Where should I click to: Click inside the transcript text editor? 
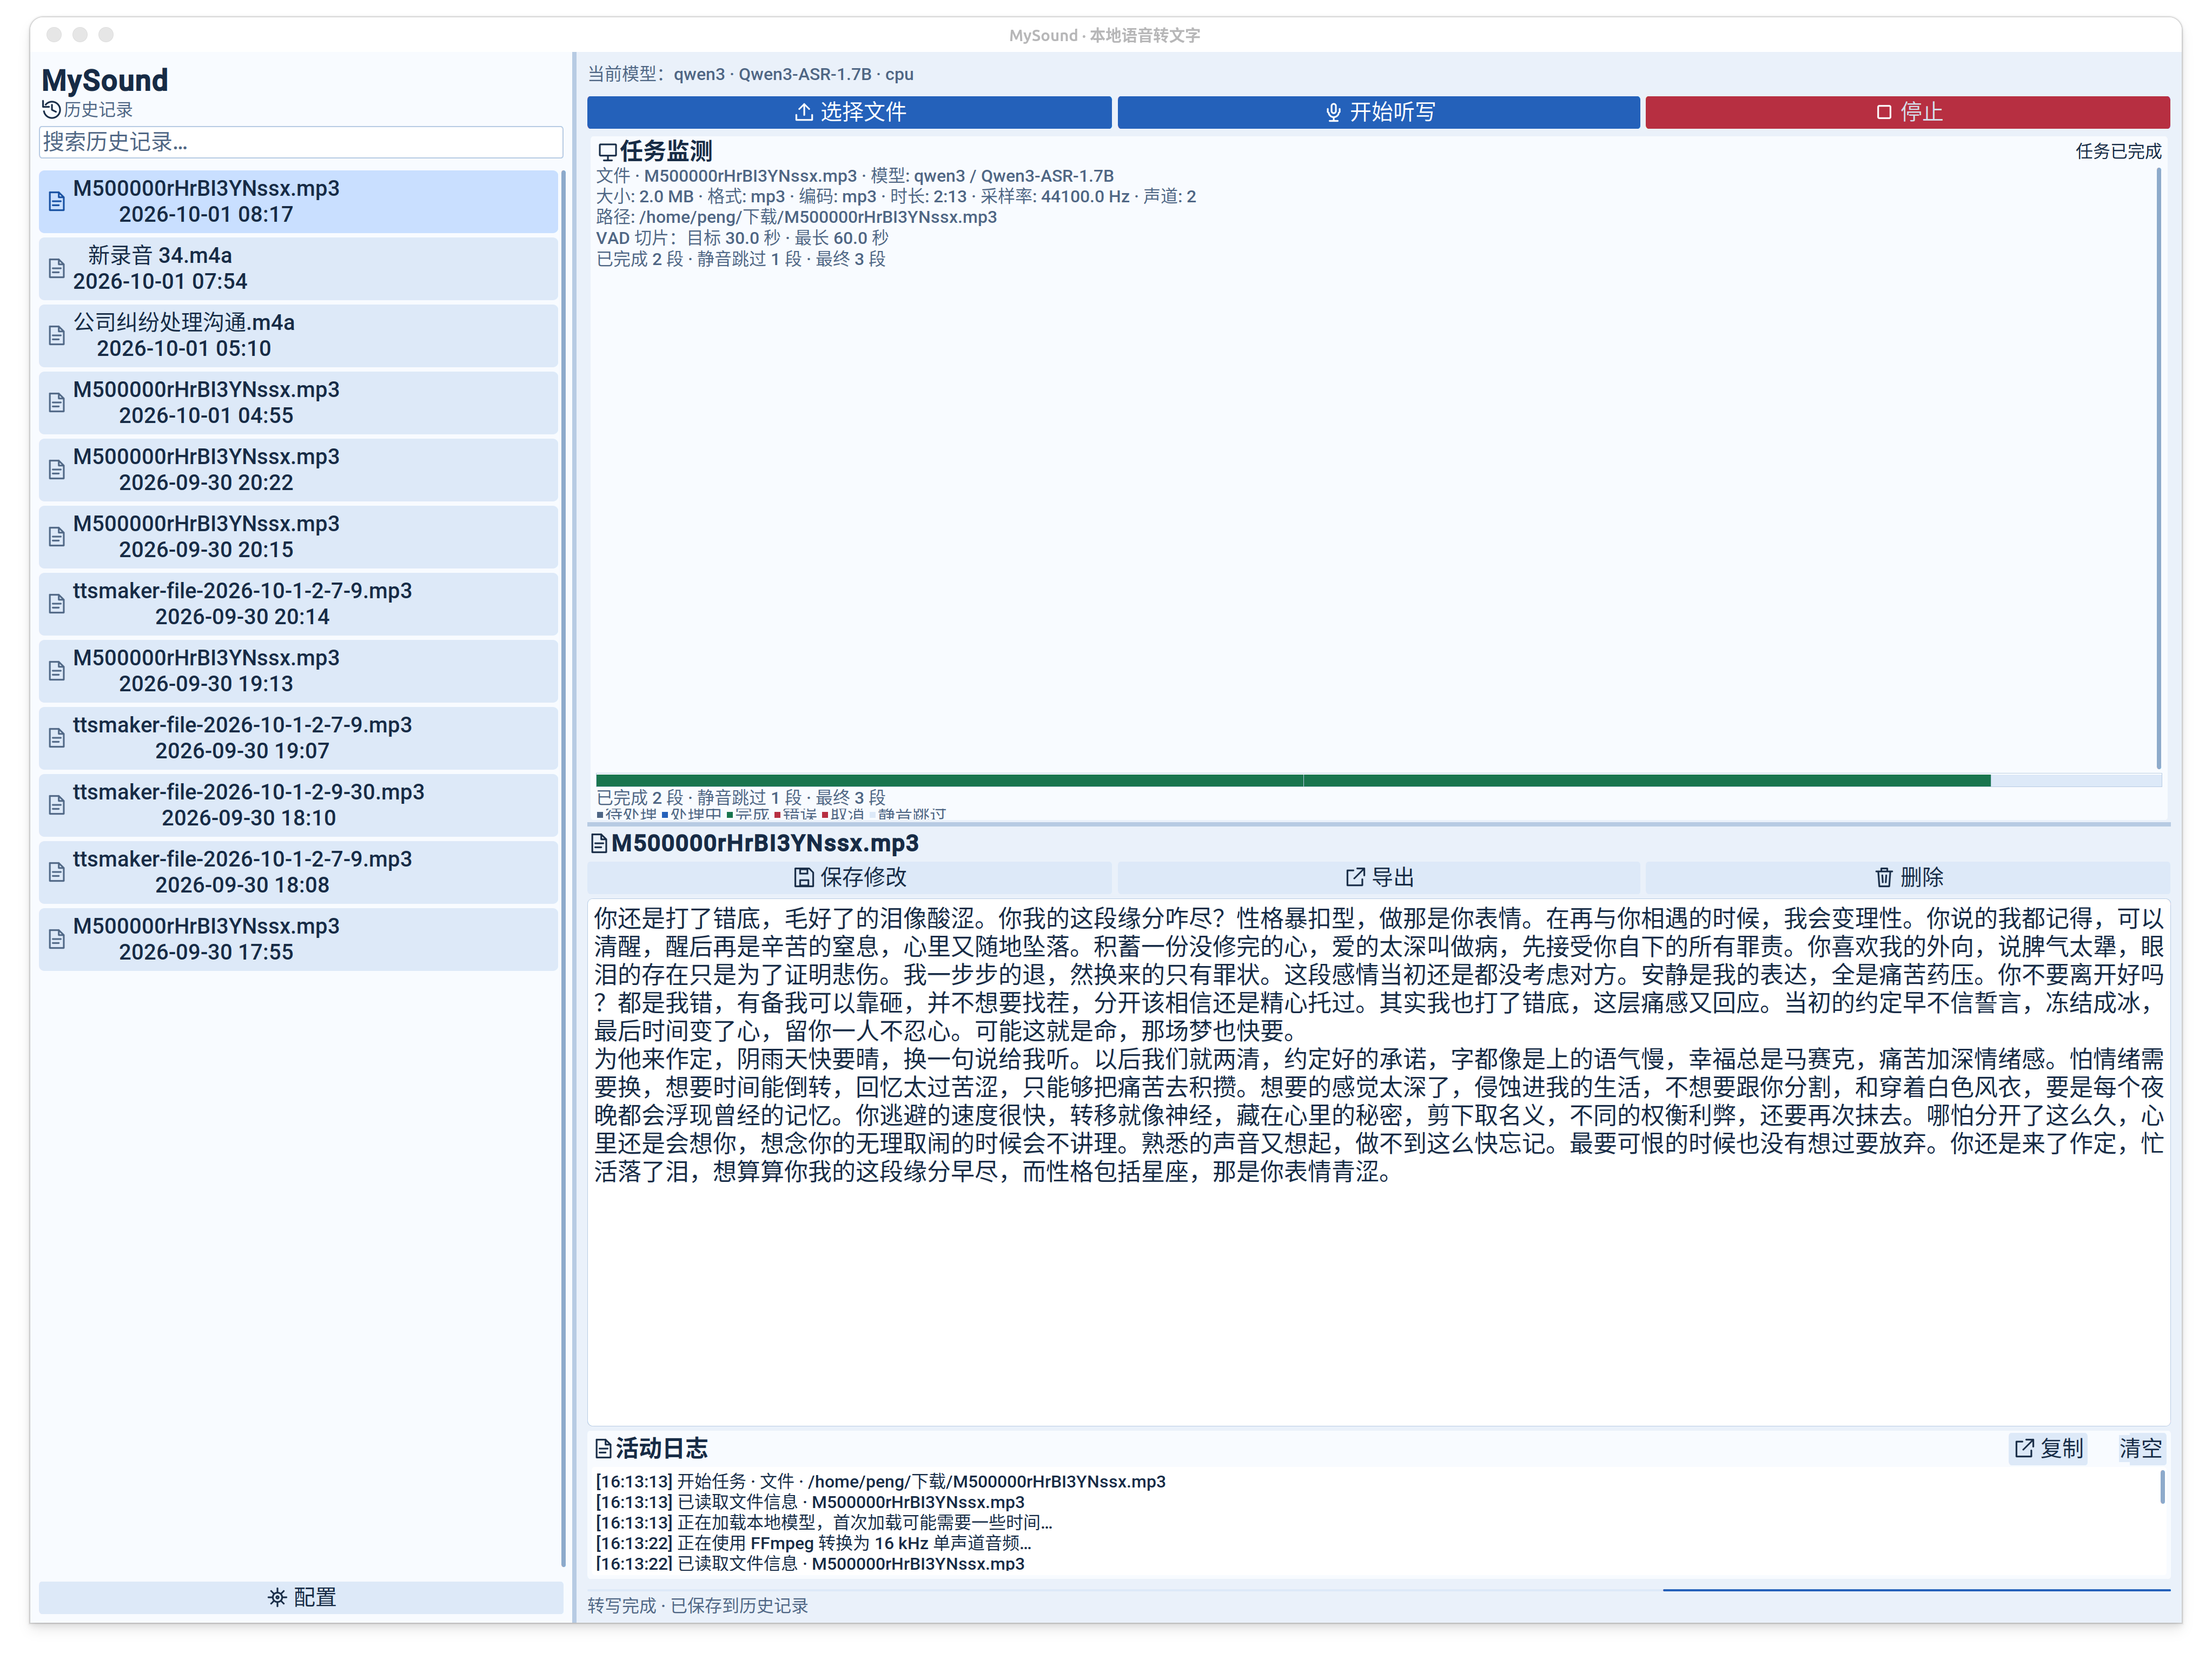point(1378,1163)
